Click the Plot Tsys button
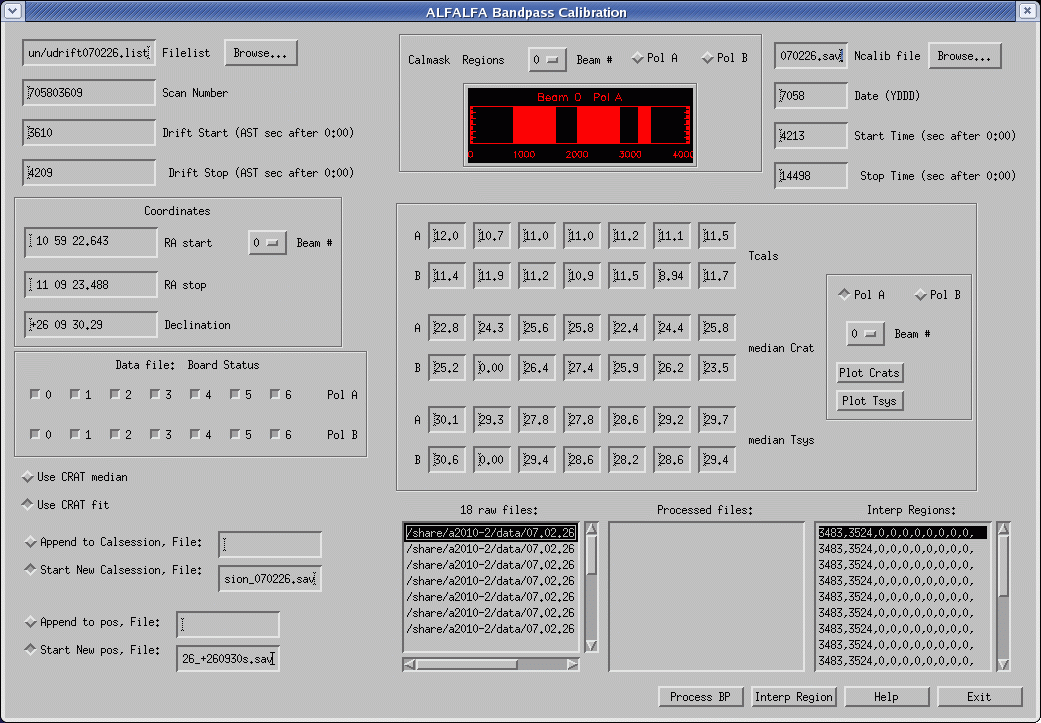This screenshot has height=723, width=1041. [x=869, y=401]
